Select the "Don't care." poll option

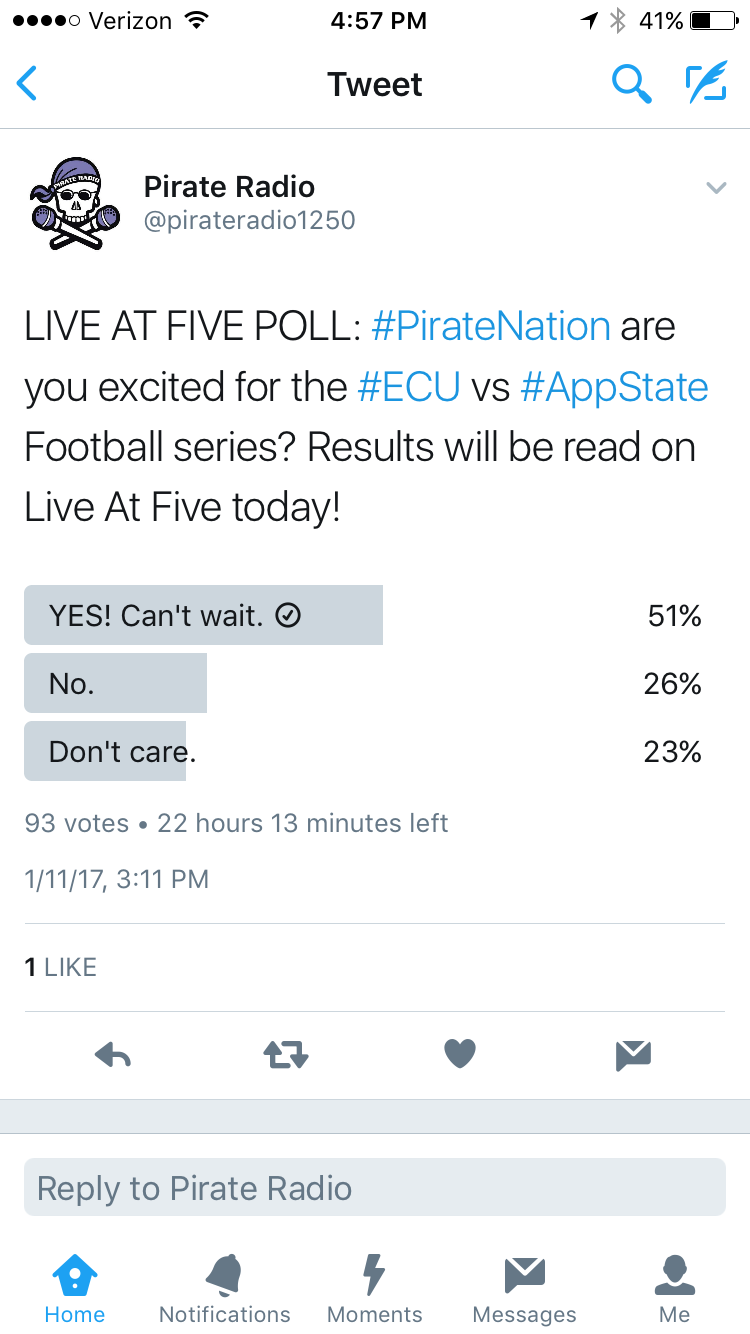click(x=106, y=751)
